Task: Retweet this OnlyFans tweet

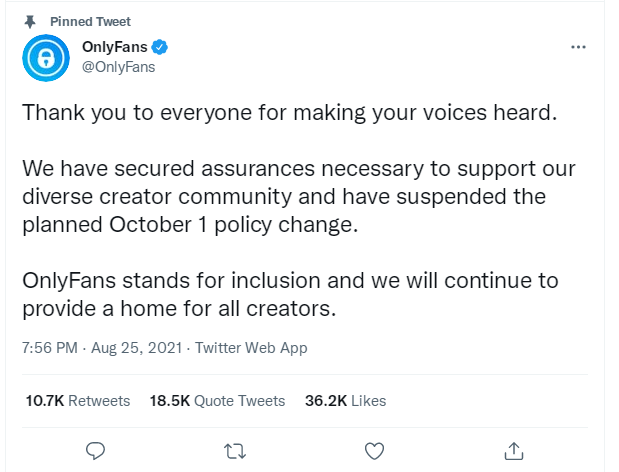Action: point(235,449)
